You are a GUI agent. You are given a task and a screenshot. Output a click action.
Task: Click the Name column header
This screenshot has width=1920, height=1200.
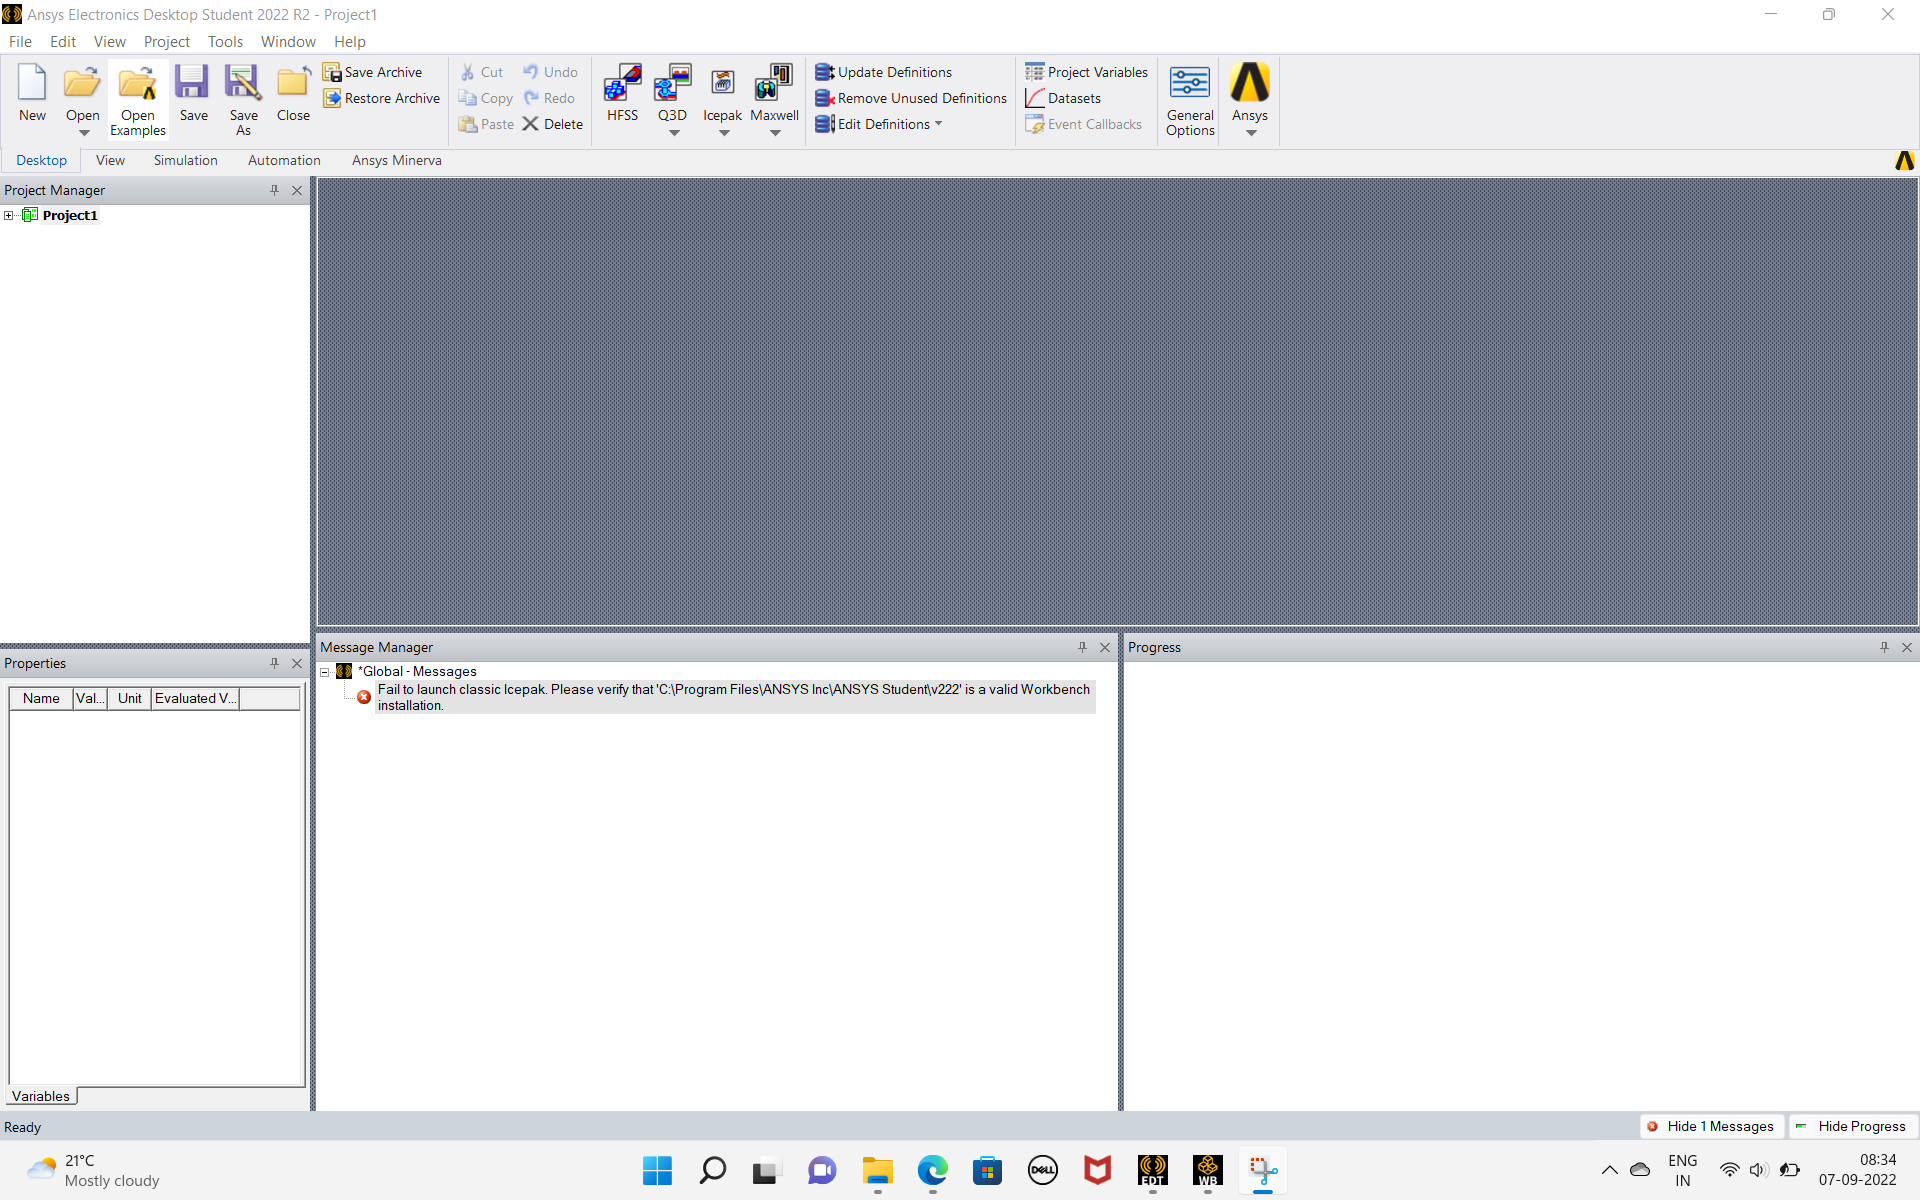41,698
